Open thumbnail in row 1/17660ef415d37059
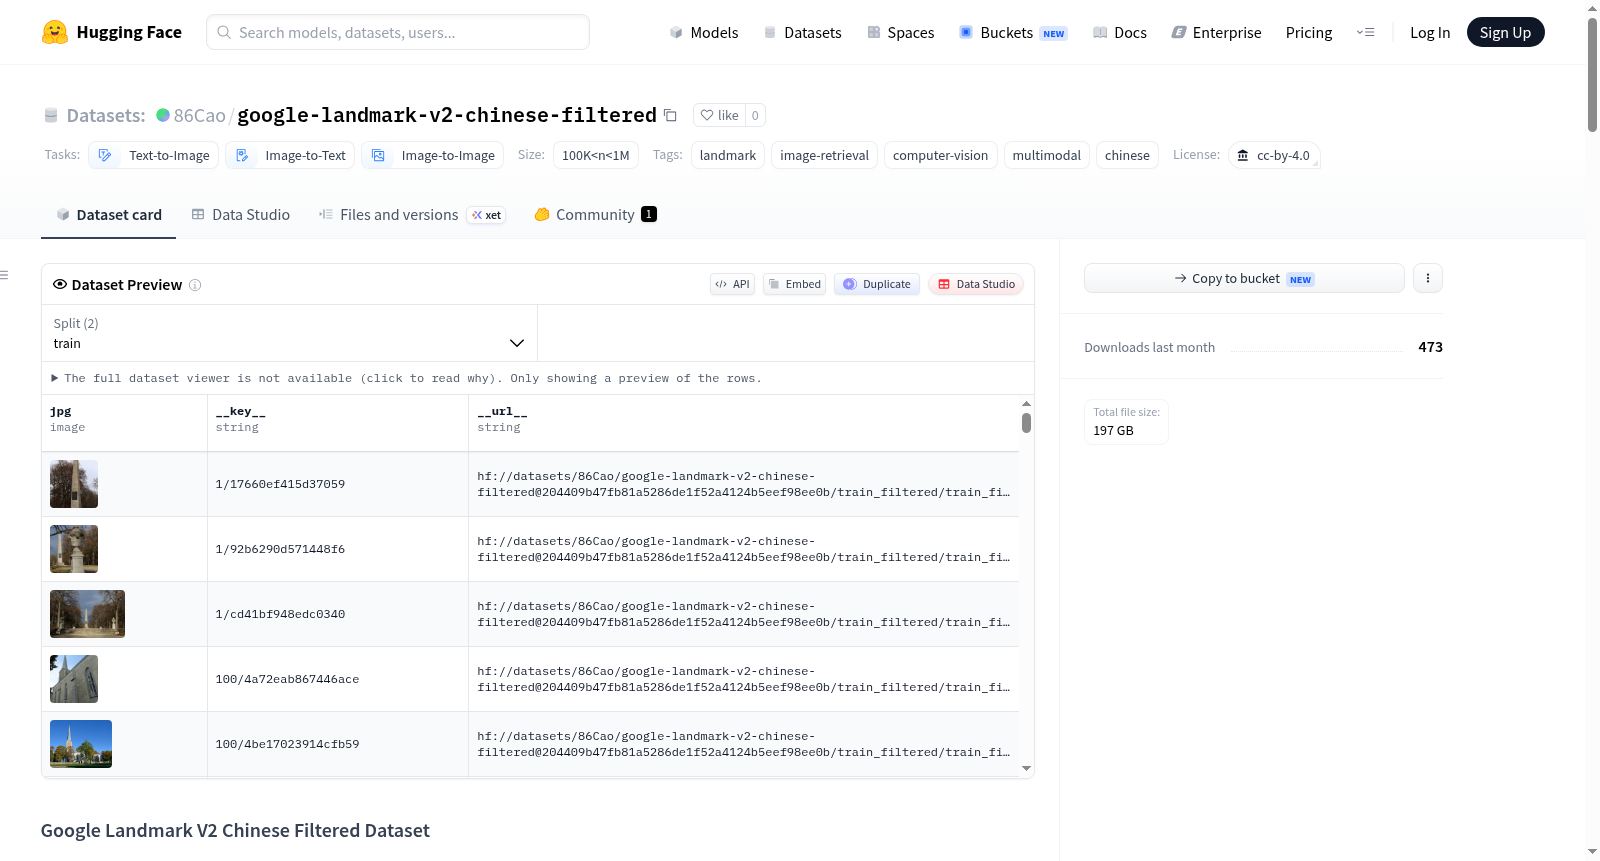 [x=74, y=484]
